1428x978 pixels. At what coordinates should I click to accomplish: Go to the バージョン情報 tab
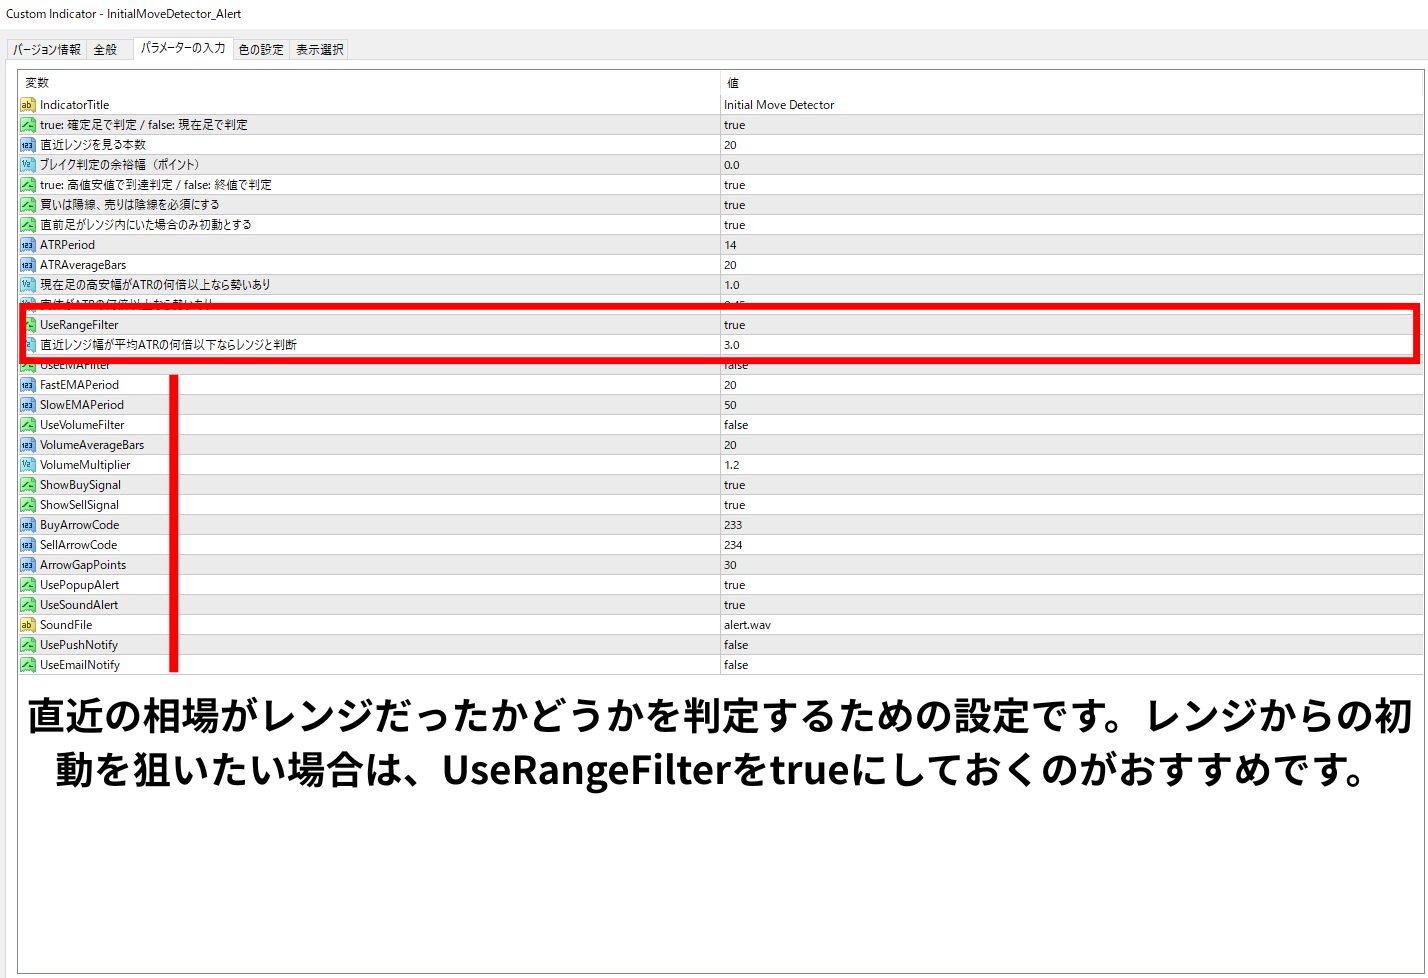tap(47, 49)
